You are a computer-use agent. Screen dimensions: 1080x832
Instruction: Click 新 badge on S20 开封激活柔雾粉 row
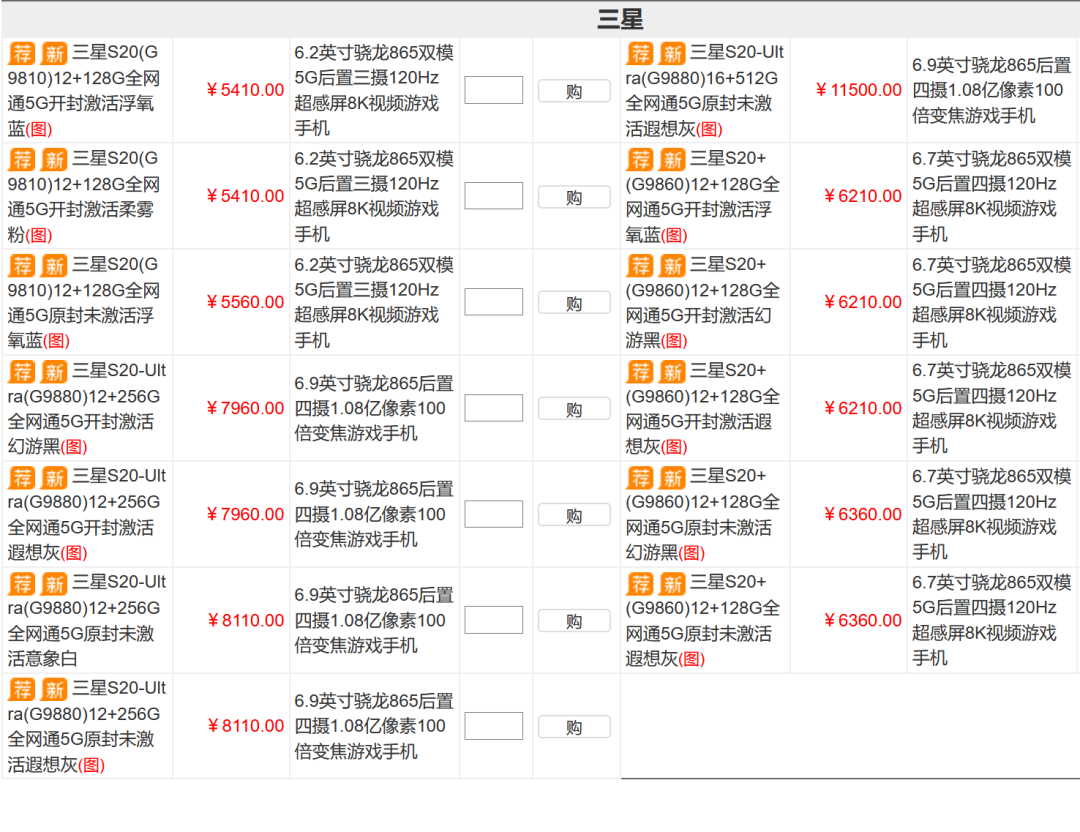[x=54, y=159]
